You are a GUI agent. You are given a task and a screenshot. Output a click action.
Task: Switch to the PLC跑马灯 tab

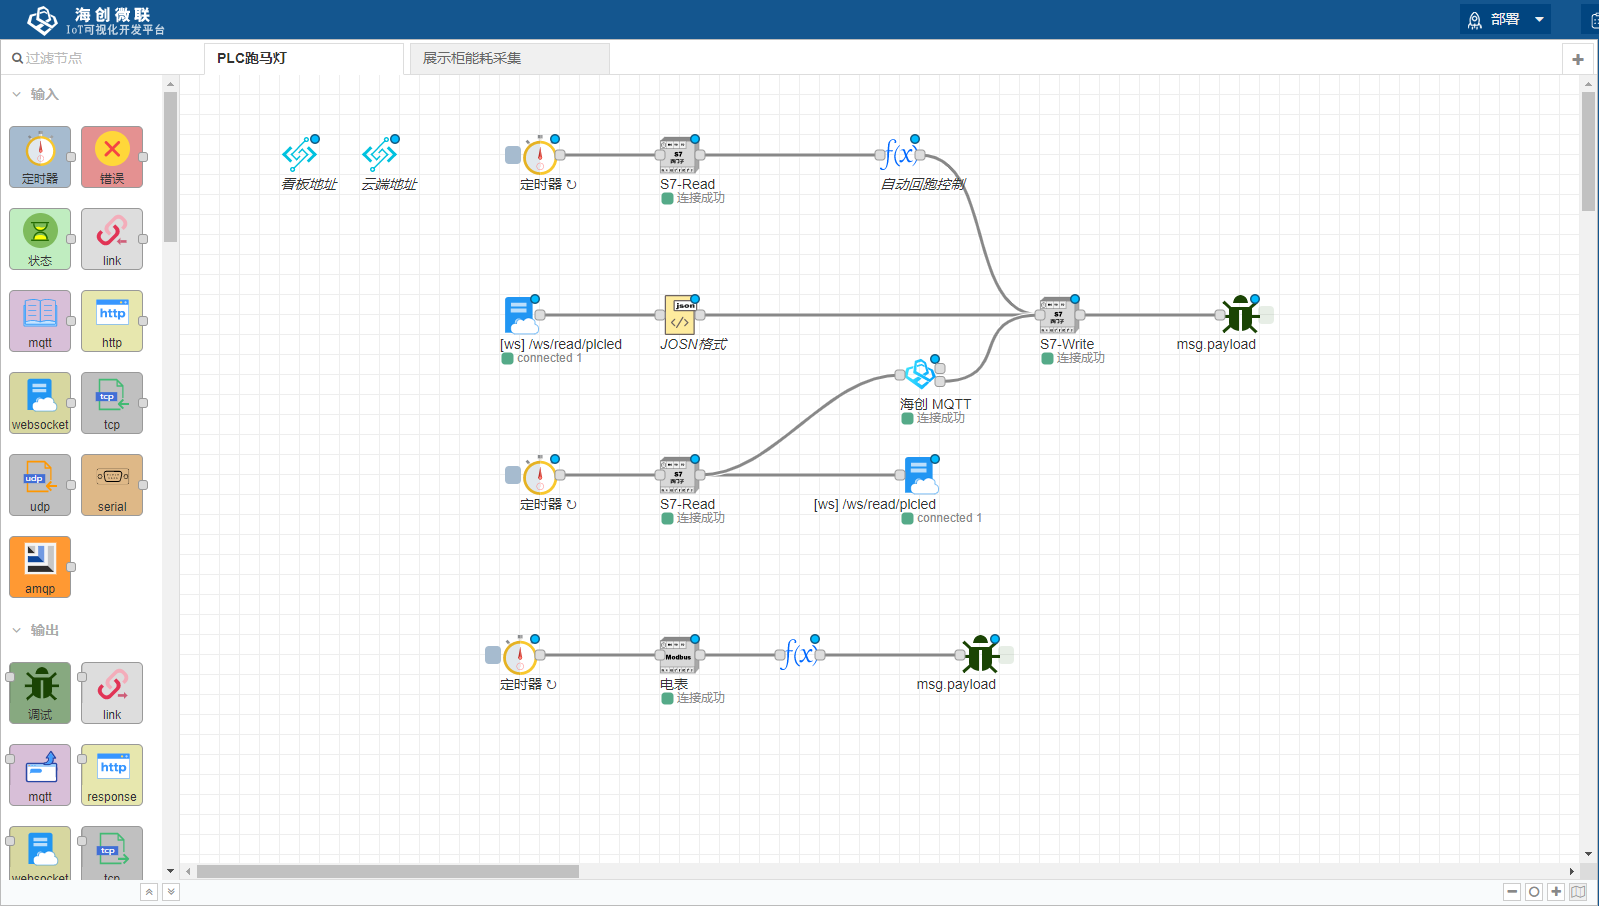click(304, 58)
